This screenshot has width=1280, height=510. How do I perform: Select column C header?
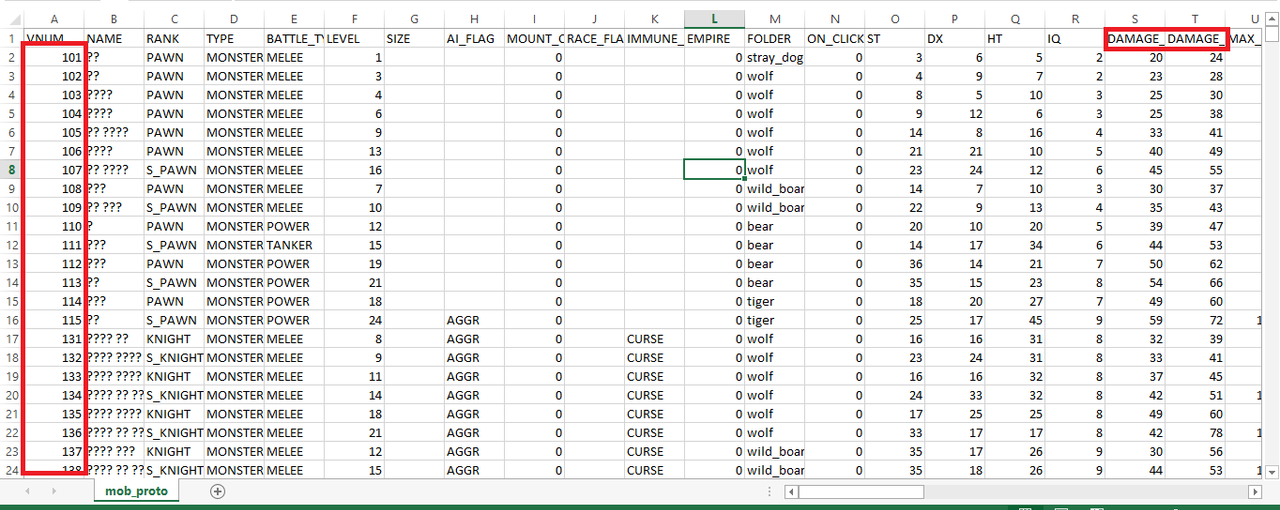pos(174,19)
